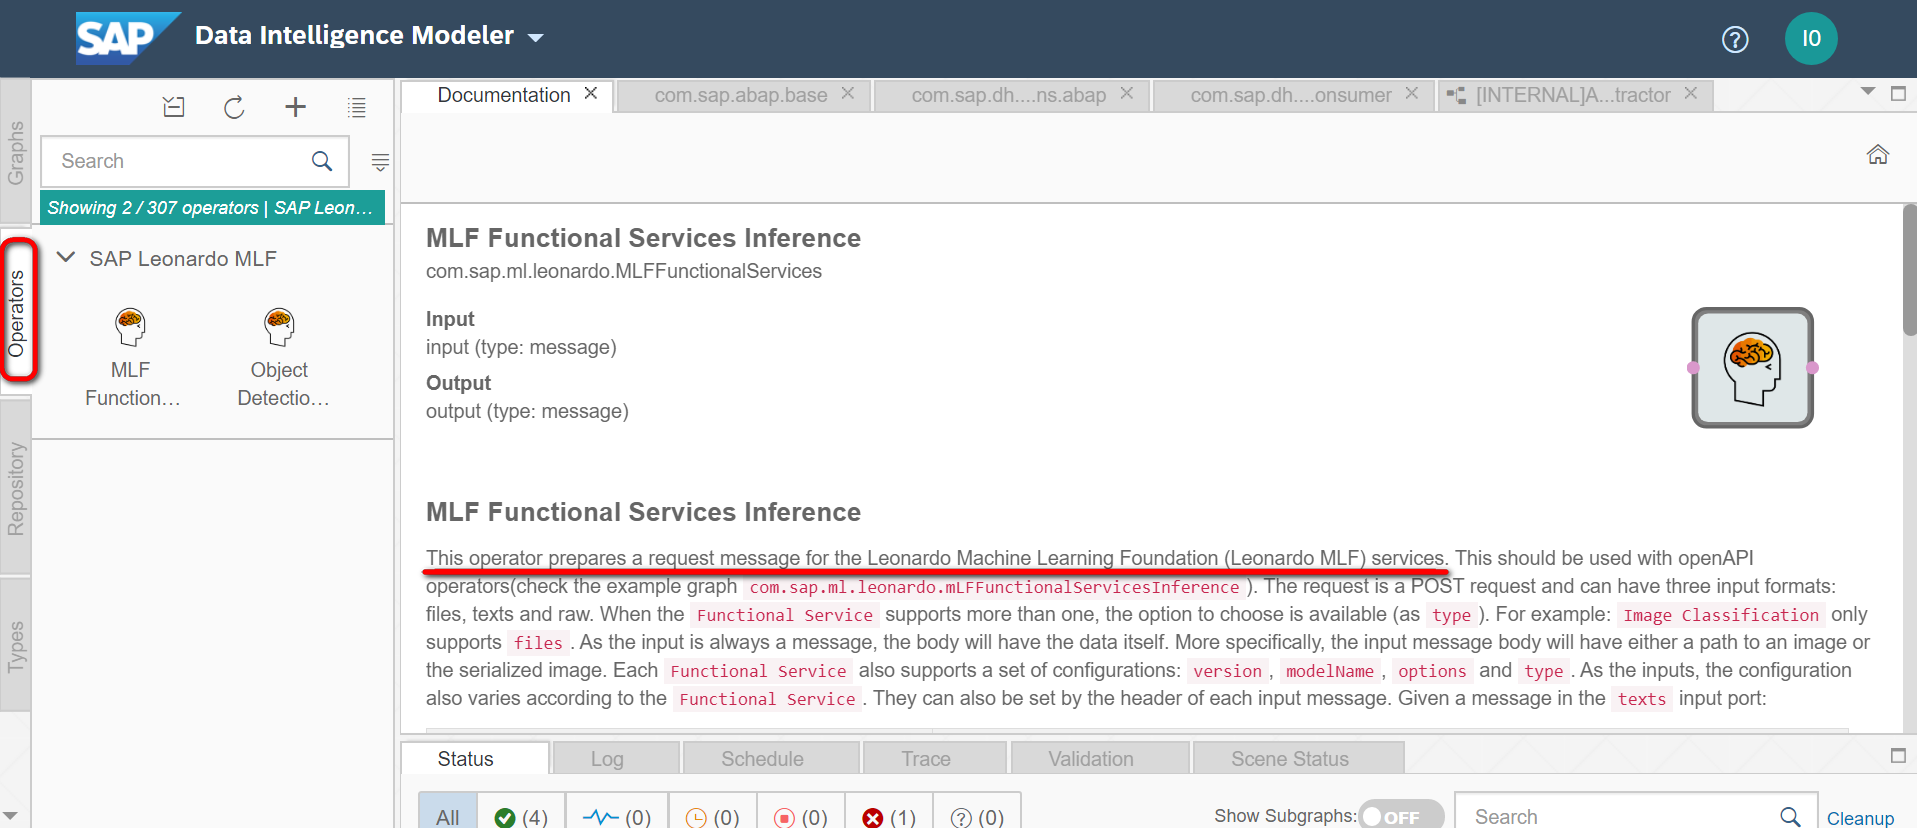
Task: Expand the Data Intelligence Modeler dropdown arrow
Action: pos(536,38)
